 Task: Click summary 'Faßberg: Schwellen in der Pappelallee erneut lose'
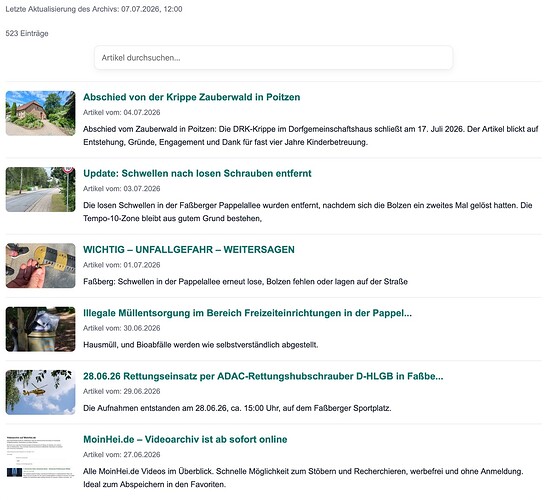[245, 282]
